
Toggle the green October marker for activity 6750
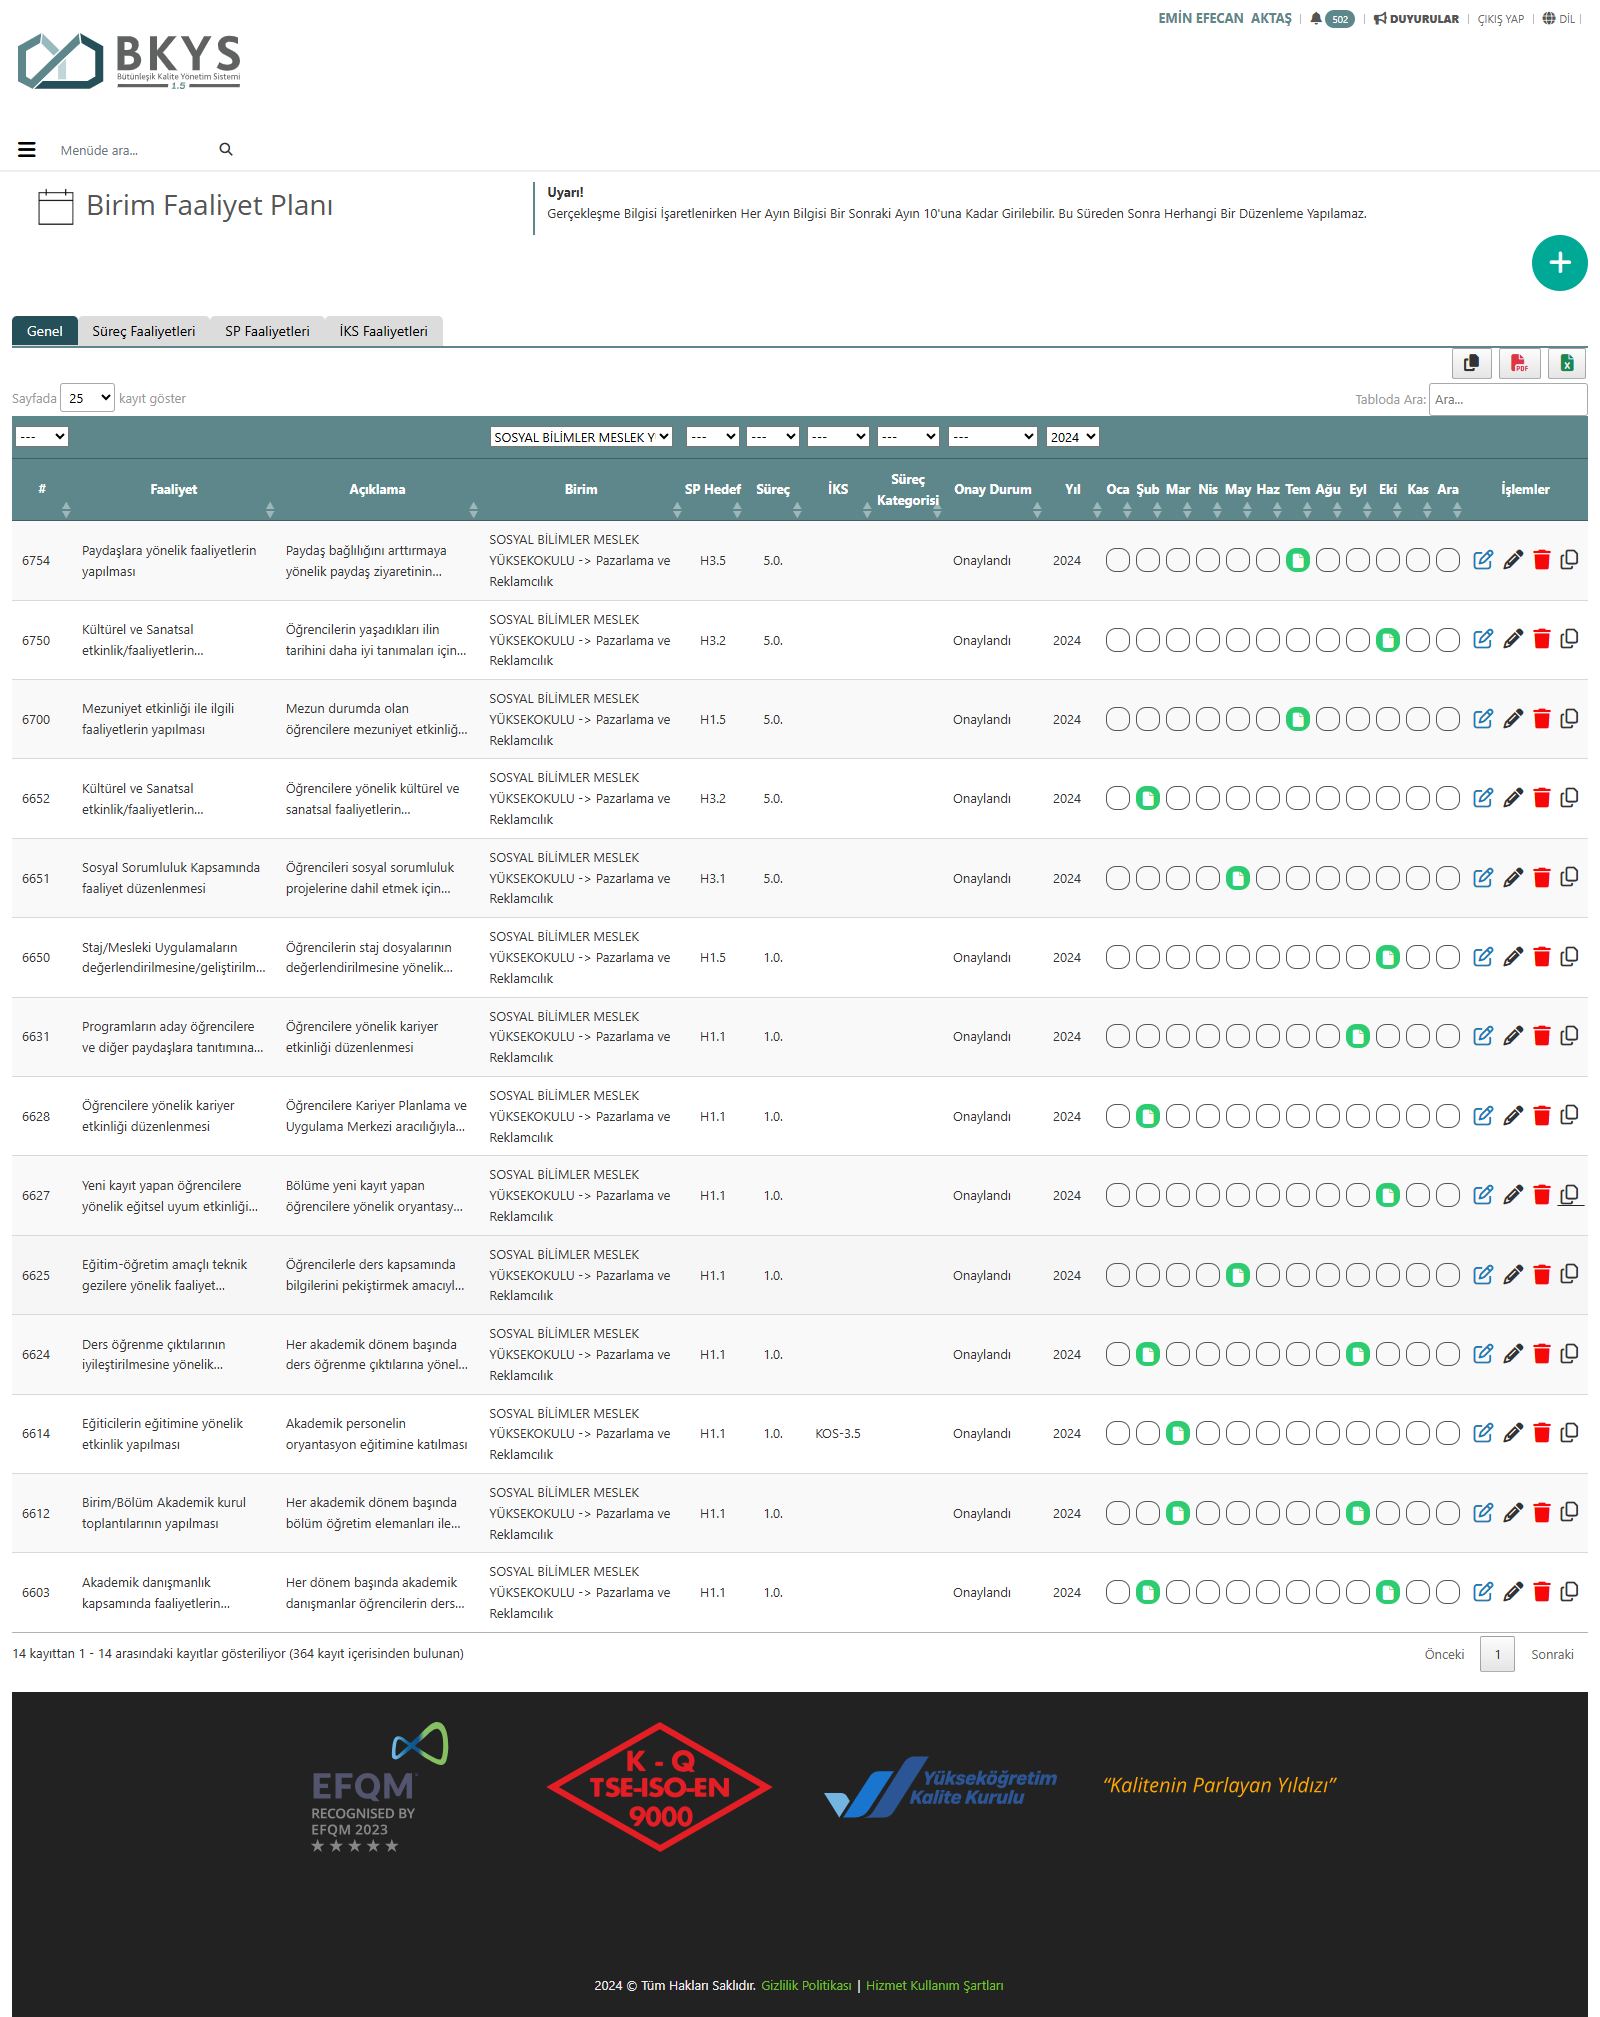tap(1388, 640)
